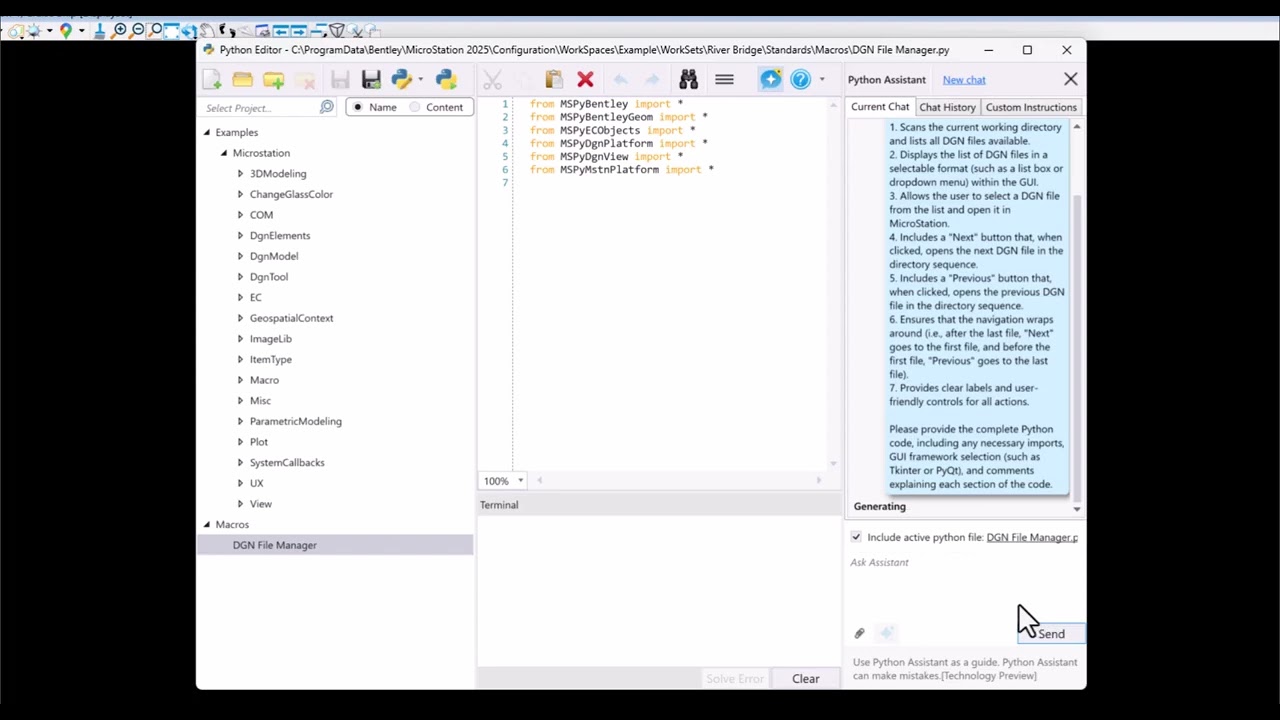The width and height of the screenshot is (1280, 720).
Task: Expand the DgnElements folder
Action: 240,236
